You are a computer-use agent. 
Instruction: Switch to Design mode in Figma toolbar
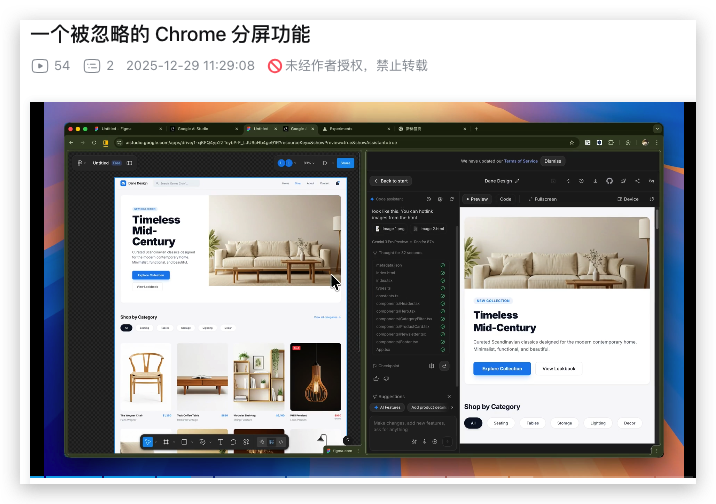click(x=272, y=442)
